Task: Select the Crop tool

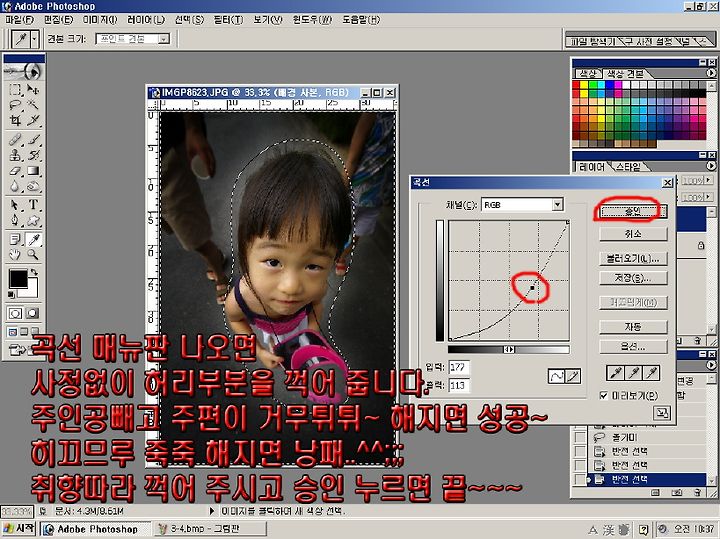Action: pyautogui.click(x=15, y=120)
